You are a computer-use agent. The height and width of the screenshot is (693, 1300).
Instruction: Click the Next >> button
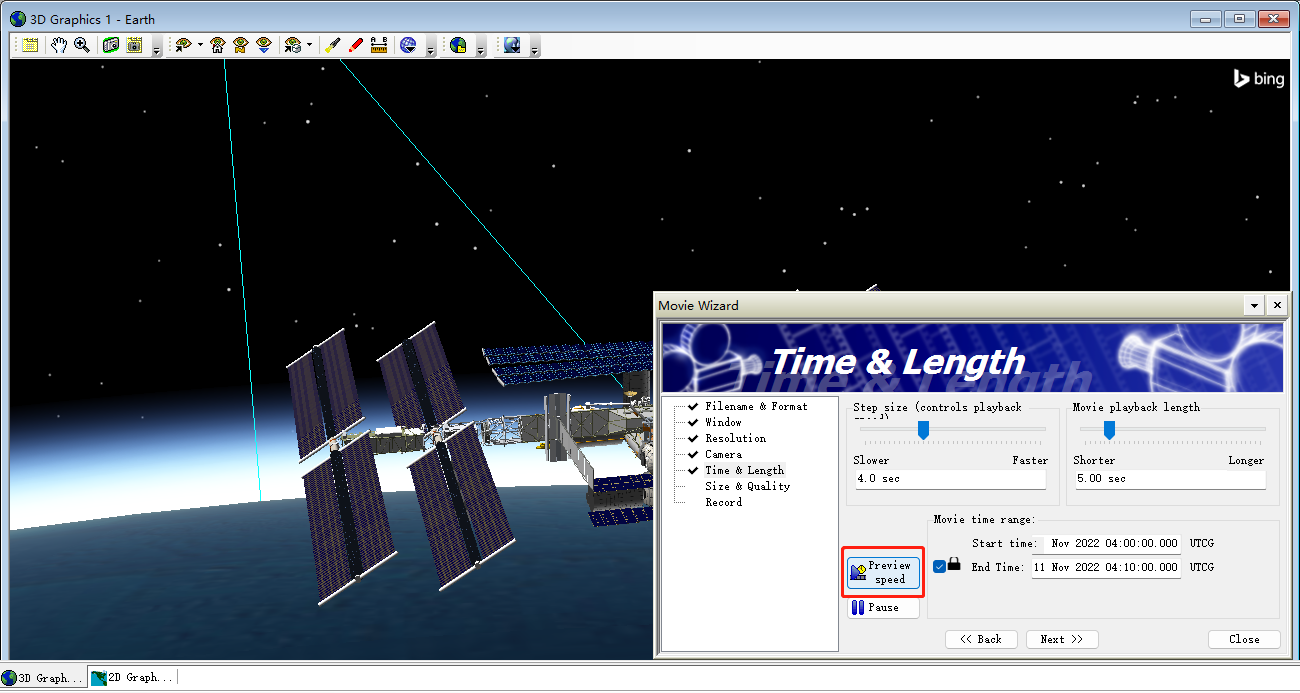(x=1061, y=639)
